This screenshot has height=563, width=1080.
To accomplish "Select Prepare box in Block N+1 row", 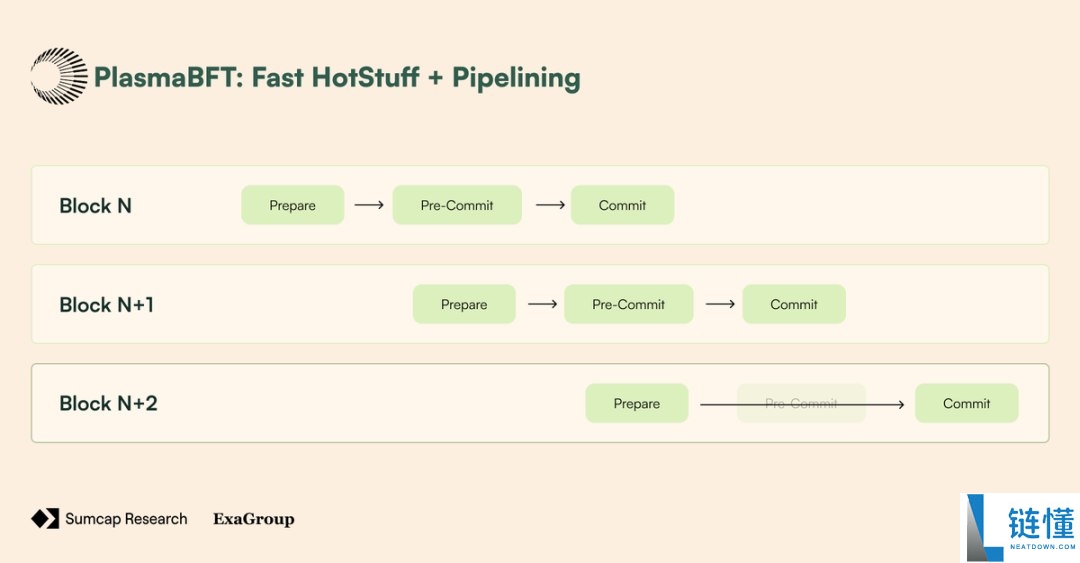I will (x=464, y=304).
